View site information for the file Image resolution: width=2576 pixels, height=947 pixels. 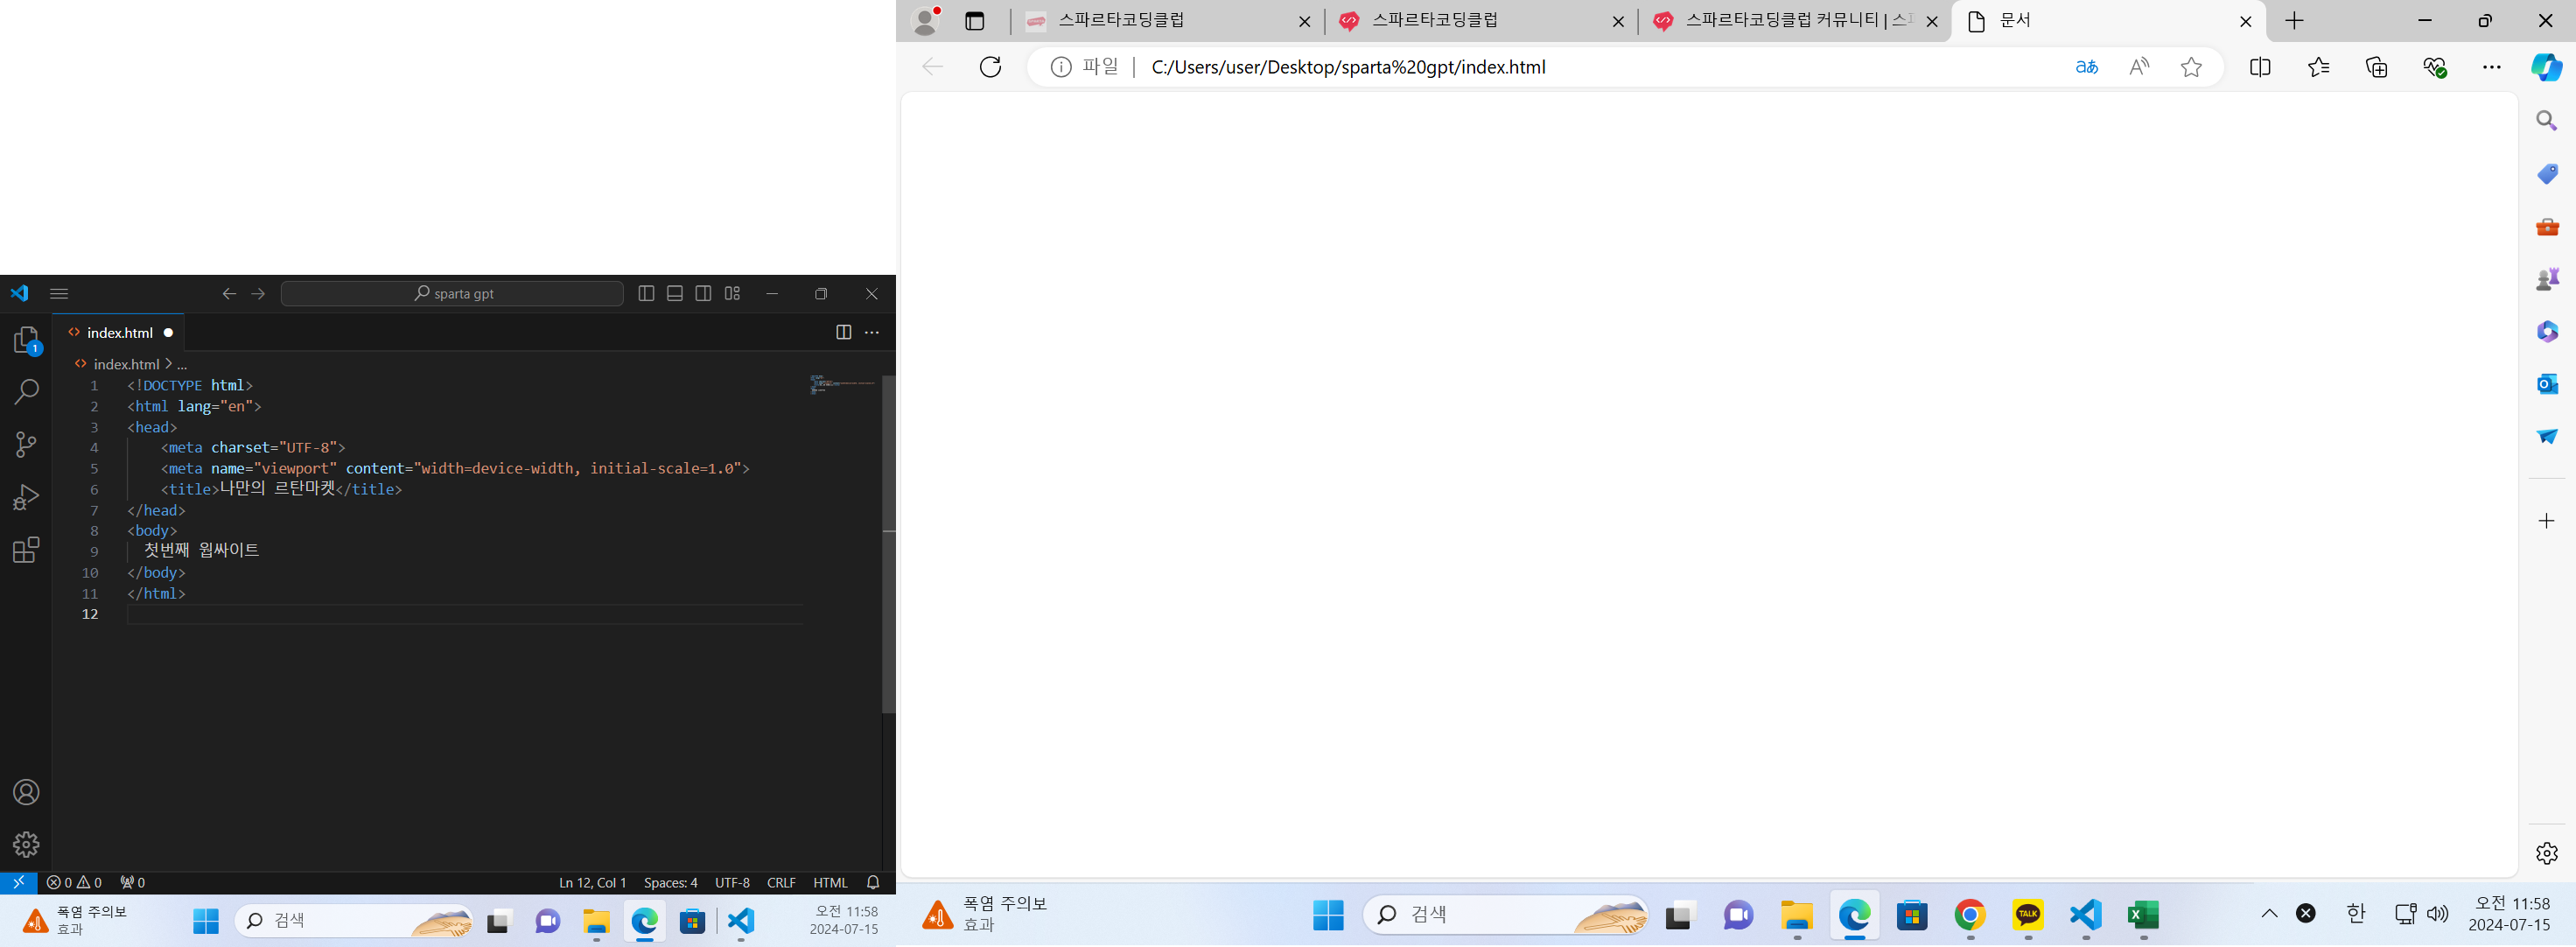[x=1085, y=67]
